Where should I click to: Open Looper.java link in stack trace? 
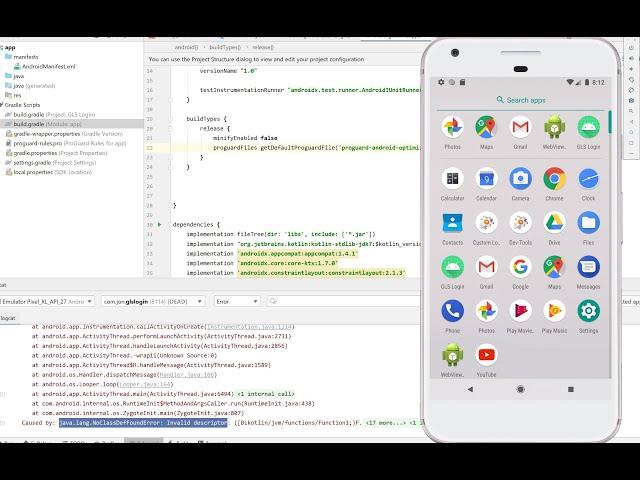coord(144,384)
